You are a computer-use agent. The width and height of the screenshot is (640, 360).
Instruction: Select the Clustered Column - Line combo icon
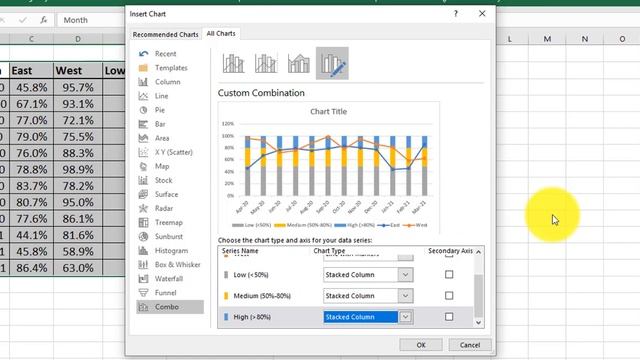point(233,63)
